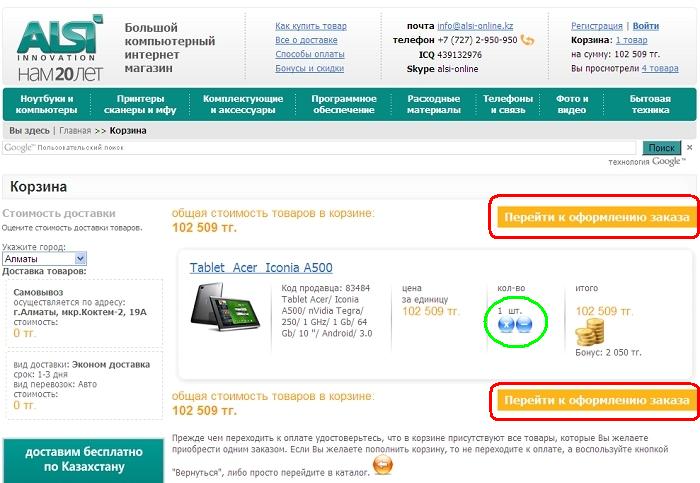Click the Регистрация link

596,26
